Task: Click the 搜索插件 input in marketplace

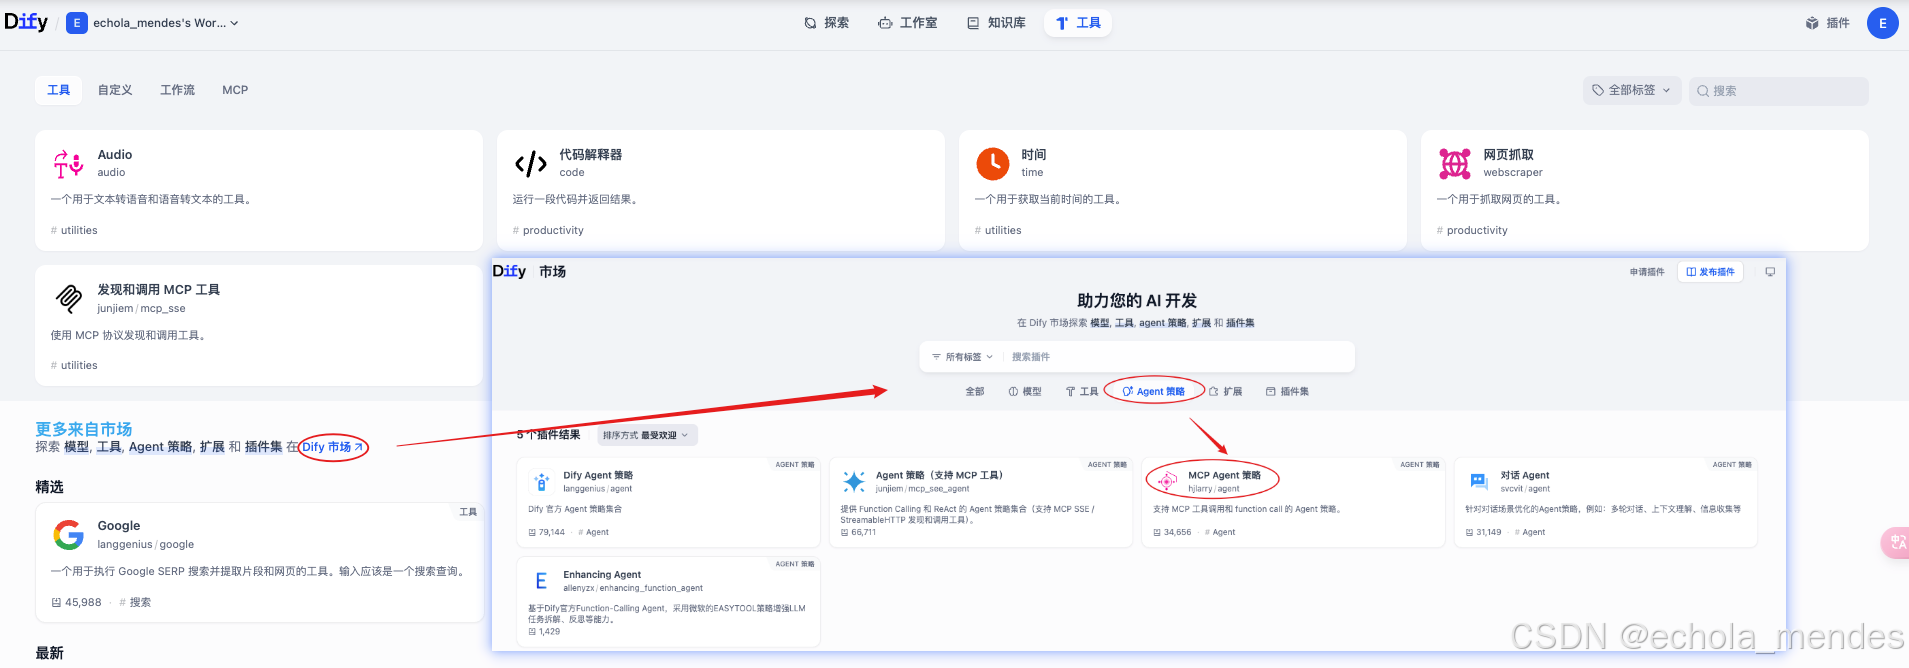Action: (1178, 357)
